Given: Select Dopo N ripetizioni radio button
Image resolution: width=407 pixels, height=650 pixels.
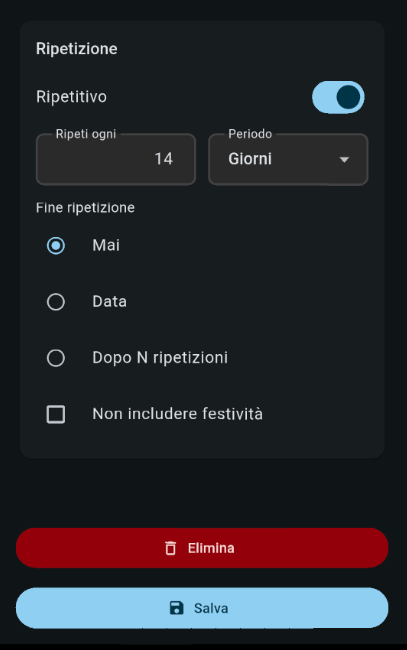Looking at the screenshot, I should pyautogui.click(x=56, y=358).
